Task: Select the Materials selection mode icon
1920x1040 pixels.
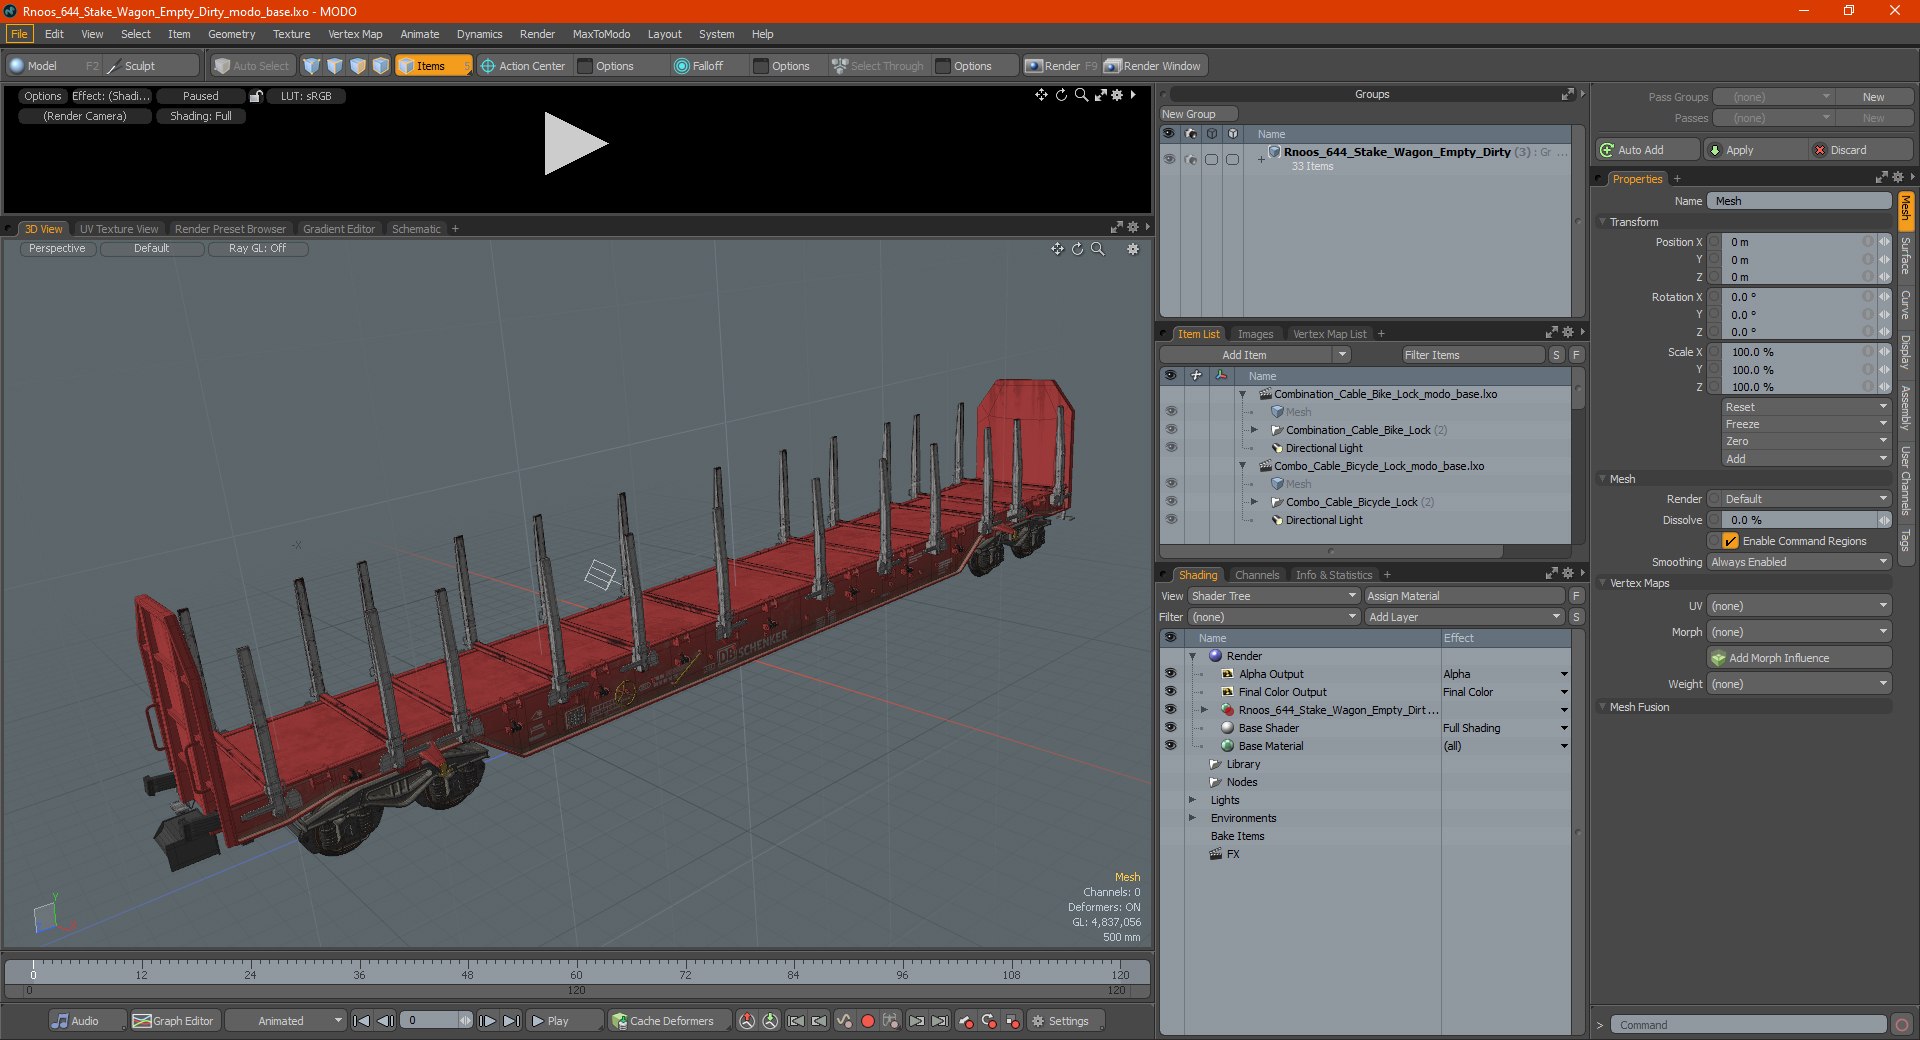Action: pyautogui.click(x=381, y=66)
